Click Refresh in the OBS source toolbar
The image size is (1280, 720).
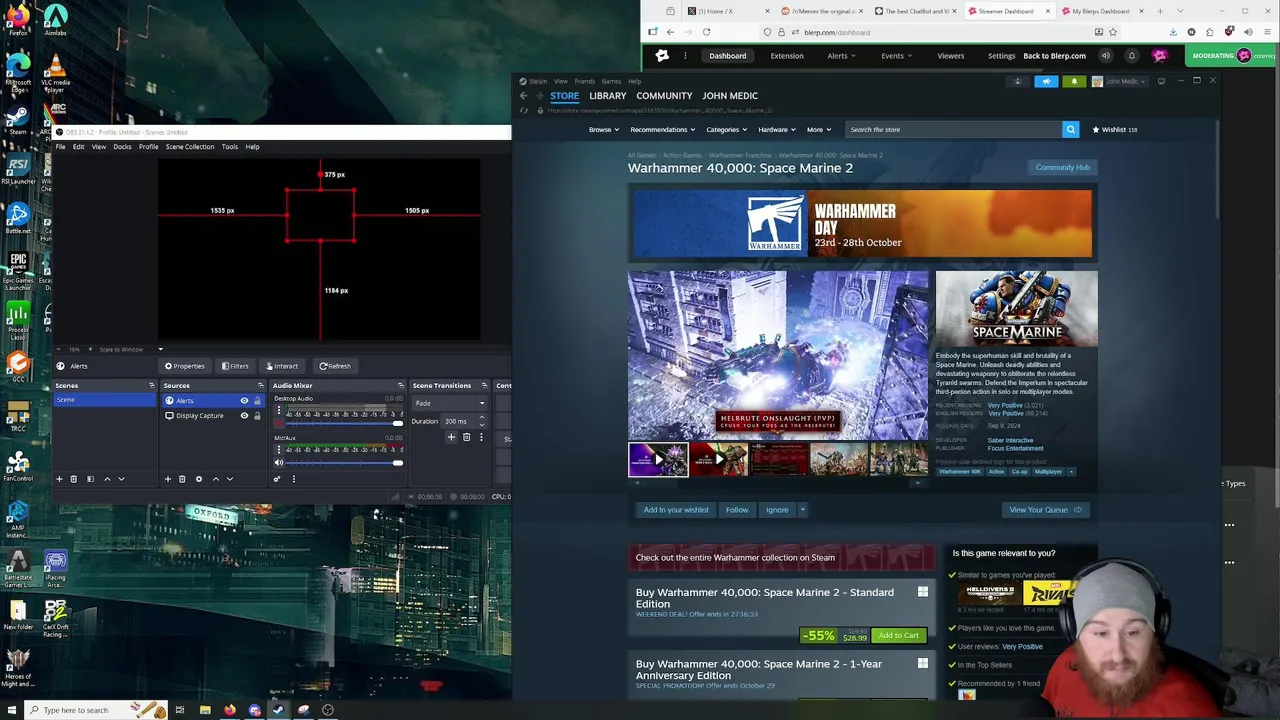[334, 366]
